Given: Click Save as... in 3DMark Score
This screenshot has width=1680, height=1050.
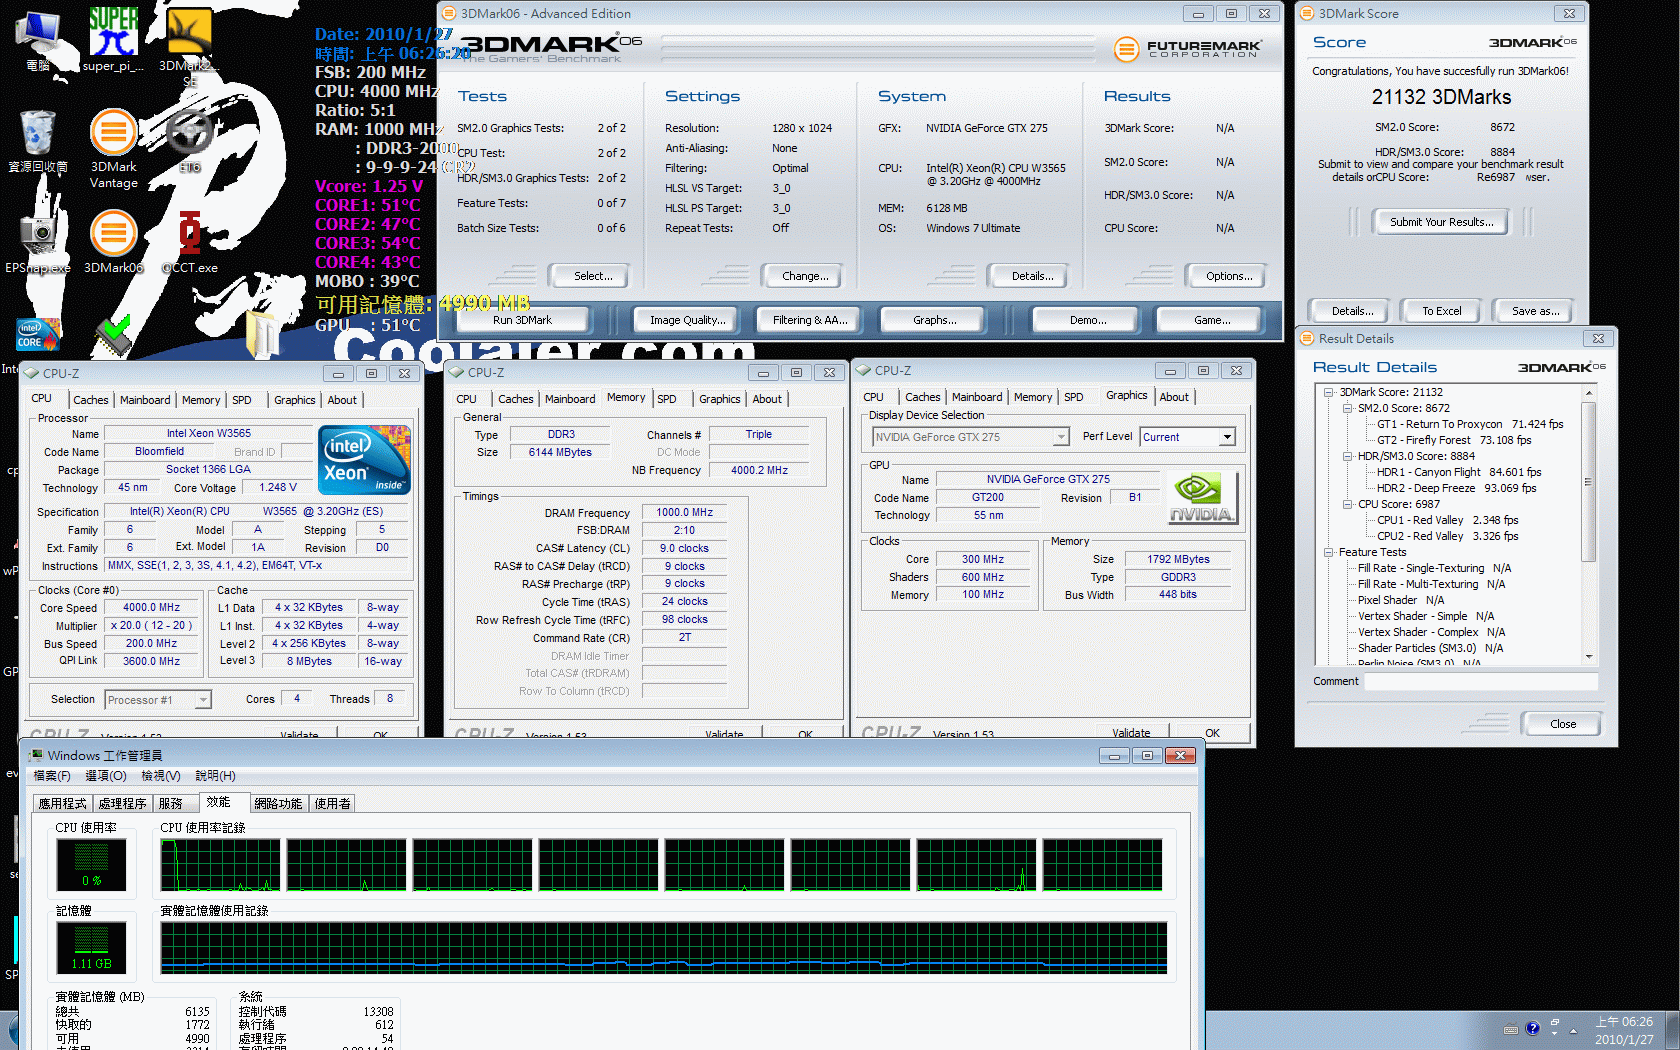Looking at the screenshot, I should click(x=1535, y=311).
